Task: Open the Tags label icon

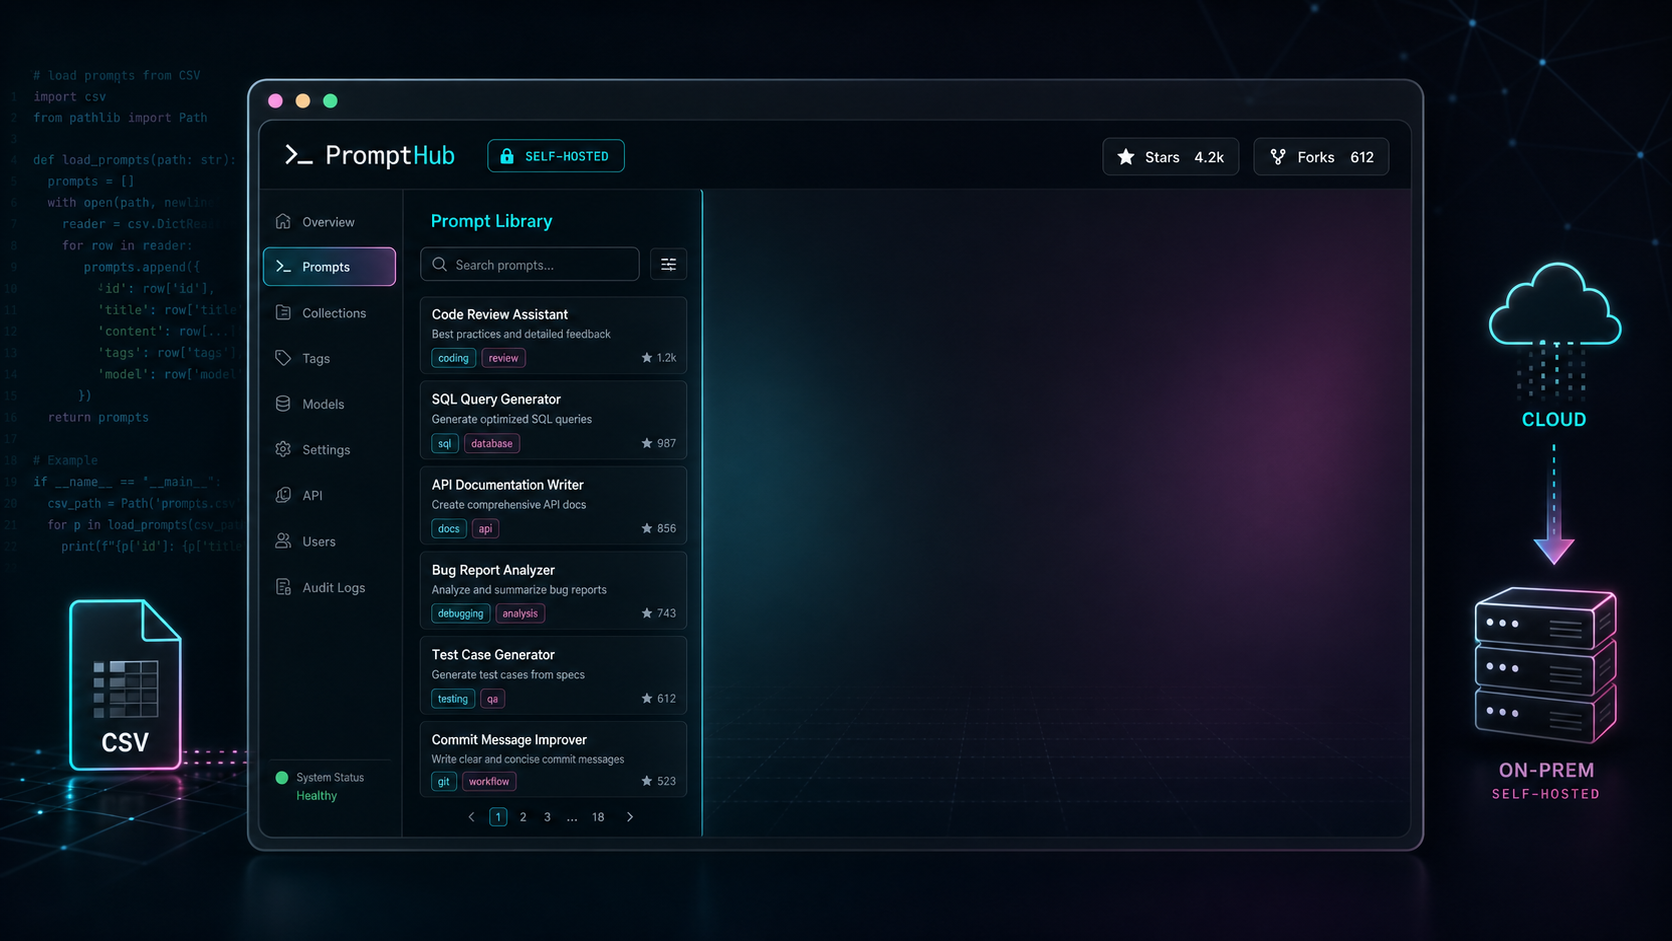Action: [283, 358]
